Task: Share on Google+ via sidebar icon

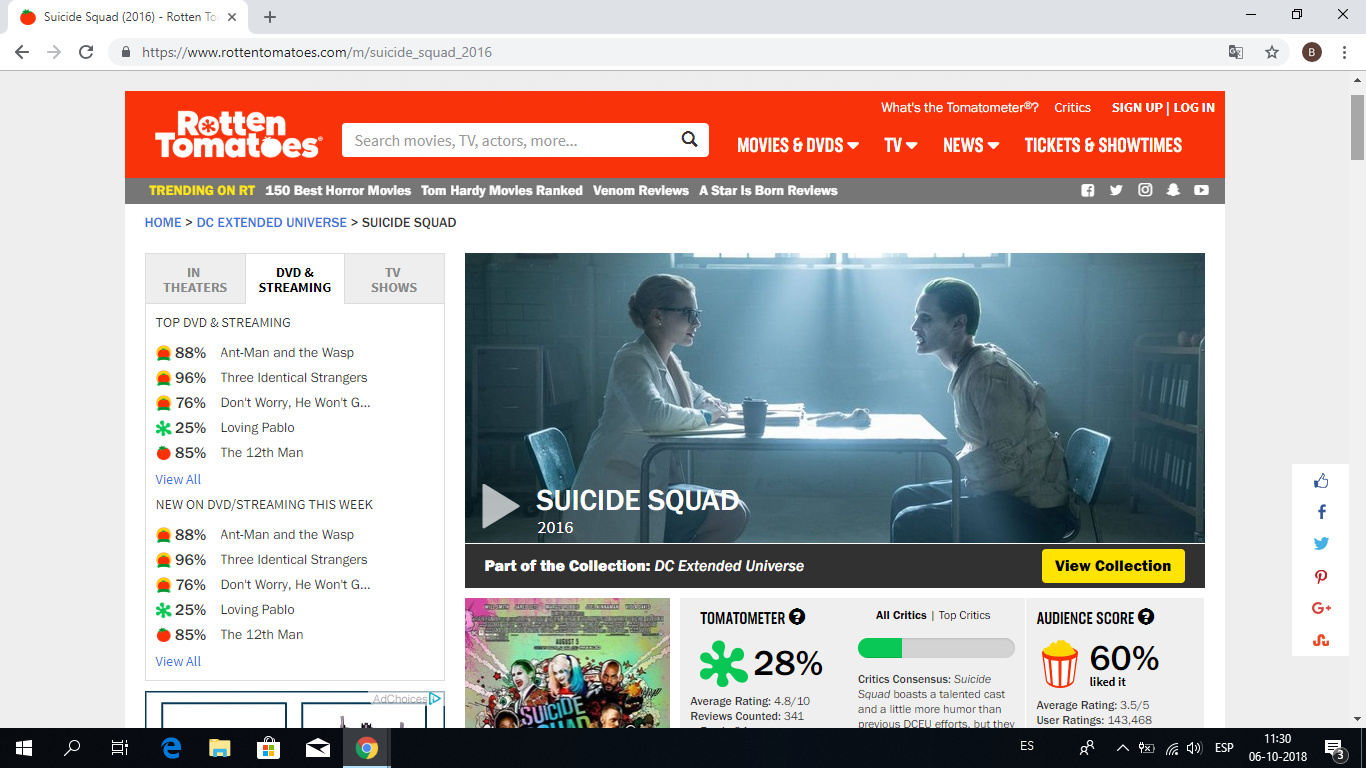Action: [1321, 608]
